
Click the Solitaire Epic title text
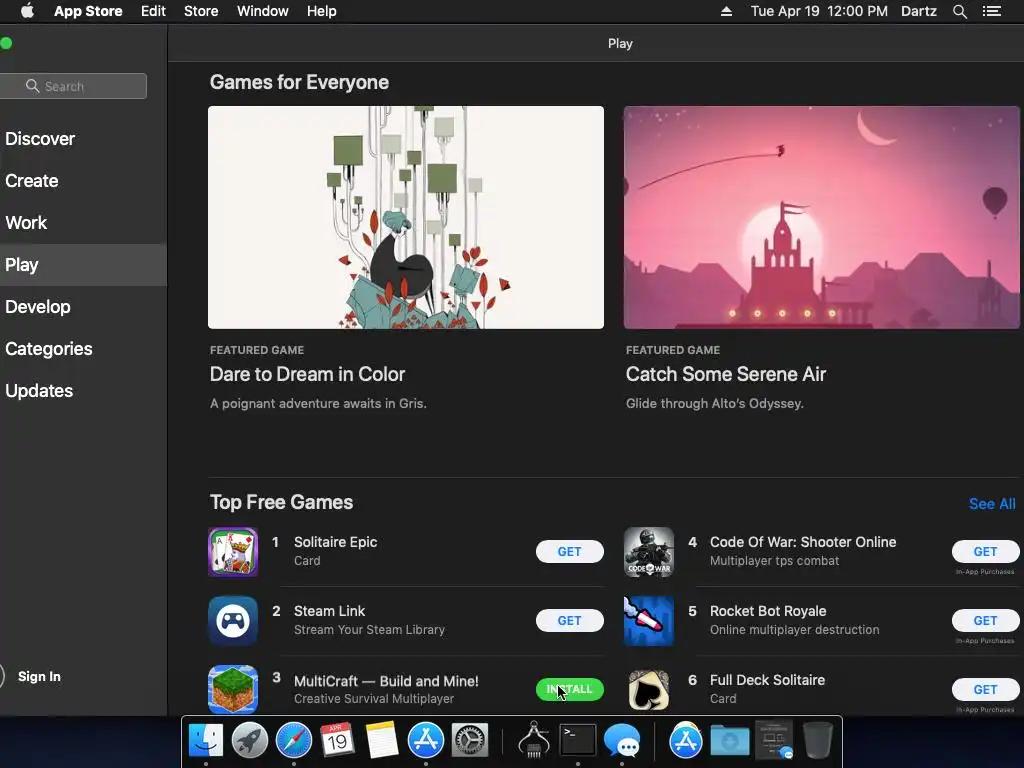335,542
